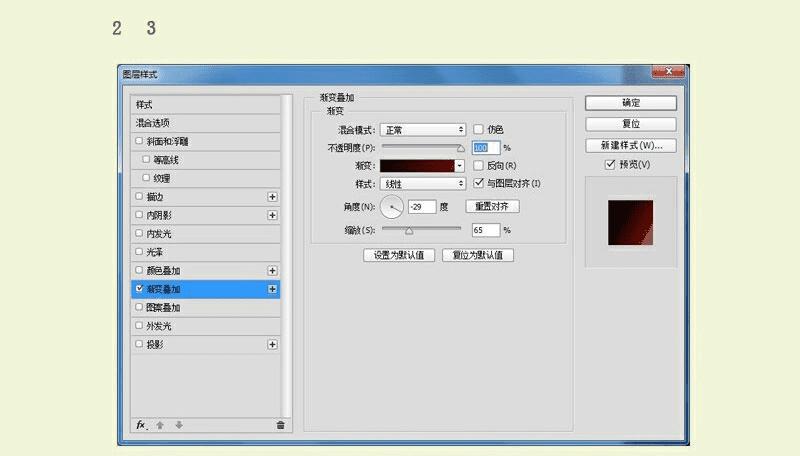Add another 颜色叠加 effect with plus icon
800x456 pixels.
click(x=272, y=270)
